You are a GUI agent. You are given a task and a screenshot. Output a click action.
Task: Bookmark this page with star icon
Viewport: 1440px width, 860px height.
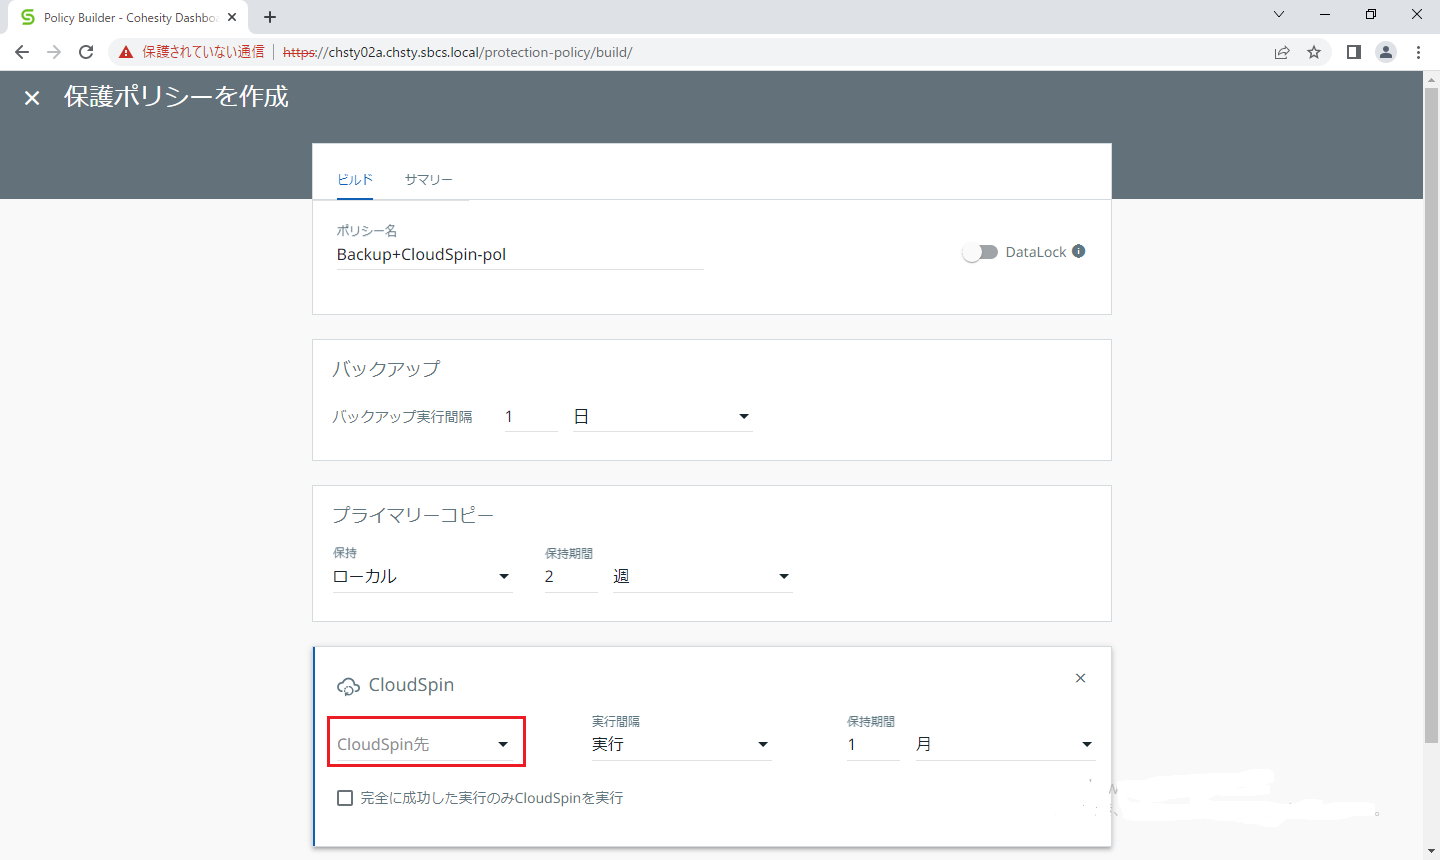click(x=1314, y=52)
